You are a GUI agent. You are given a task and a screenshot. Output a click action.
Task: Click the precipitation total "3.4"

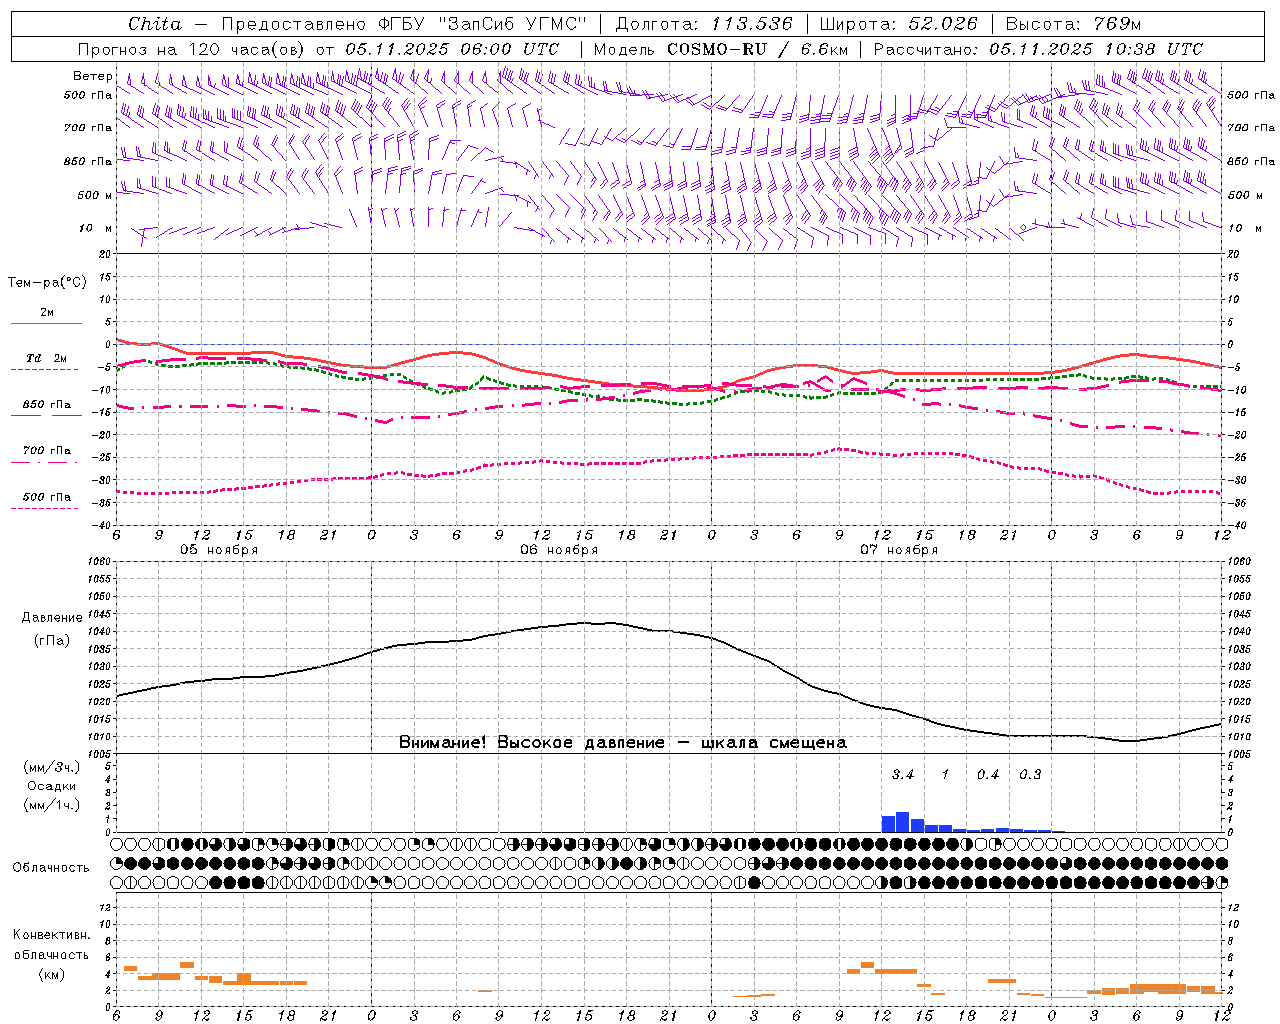coord(903,774)
